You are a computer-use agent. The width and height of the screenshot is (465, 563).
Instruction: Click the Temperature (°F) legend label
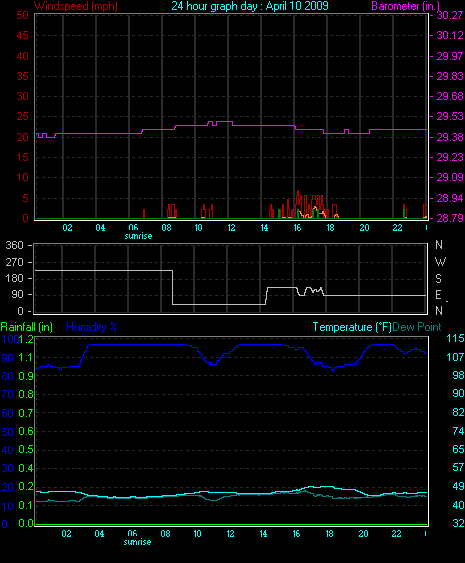tap(352, 327)
